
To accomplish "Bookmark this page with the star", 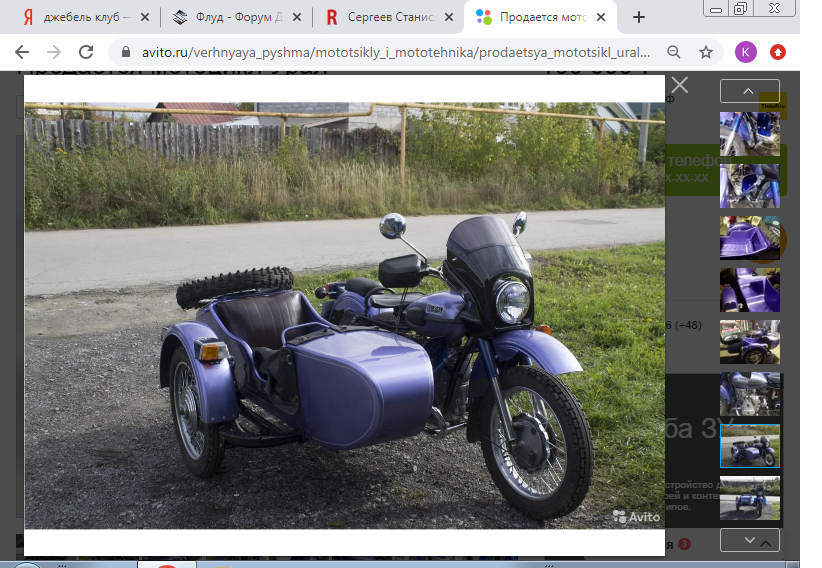I will [x=706, y=52].
